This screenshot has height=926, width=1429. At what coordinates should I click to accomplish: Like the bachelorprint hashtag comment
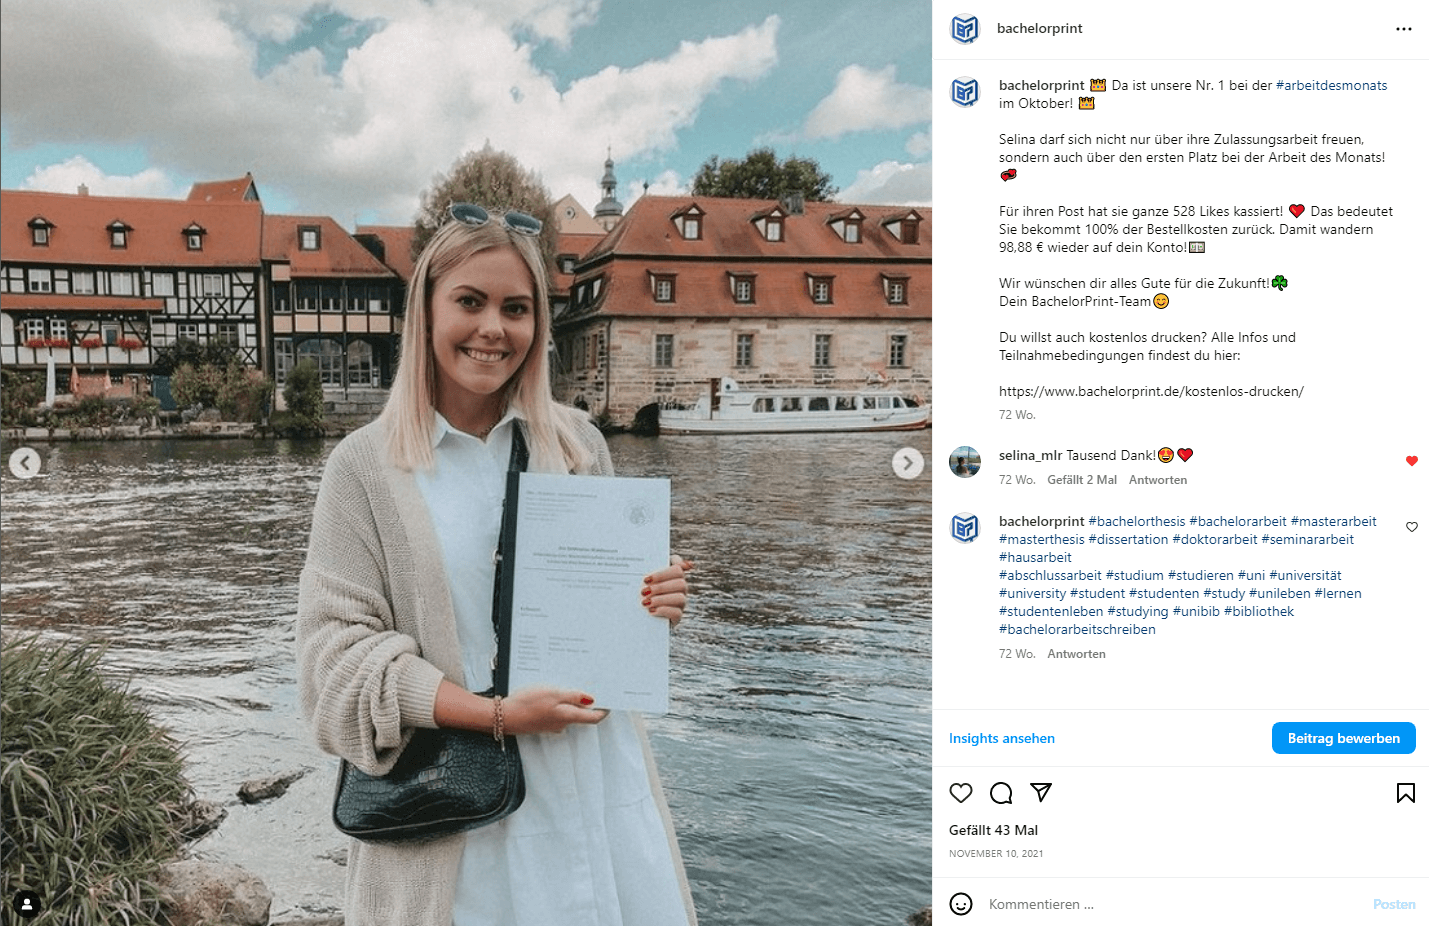[x=1412, y=527]
